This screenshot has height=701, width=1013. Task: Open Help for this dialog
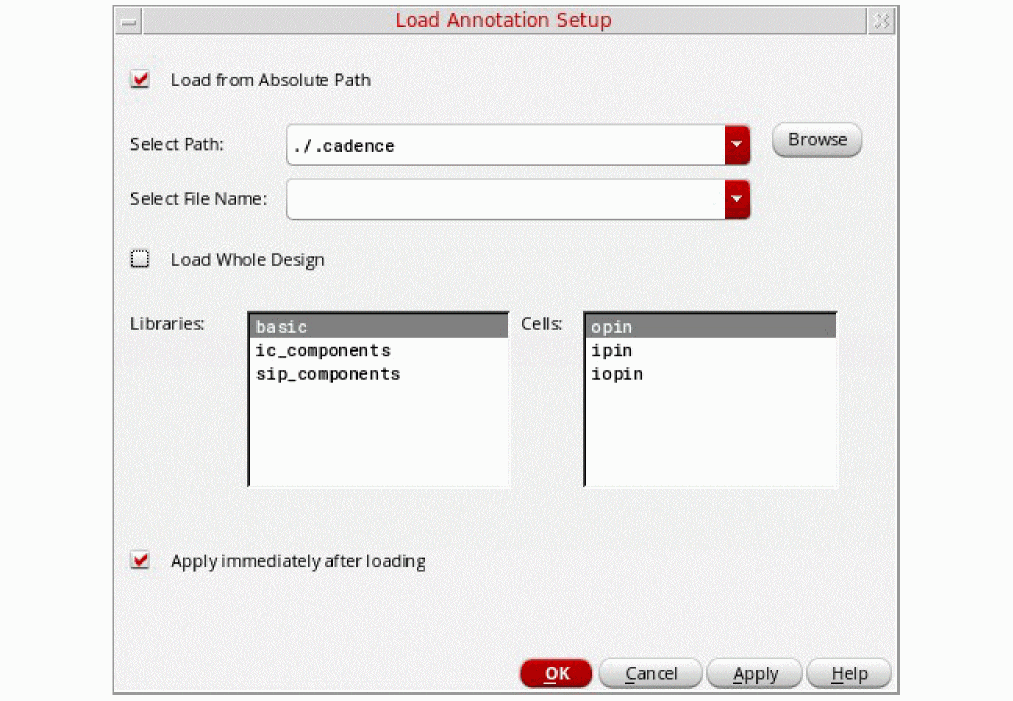849,674
